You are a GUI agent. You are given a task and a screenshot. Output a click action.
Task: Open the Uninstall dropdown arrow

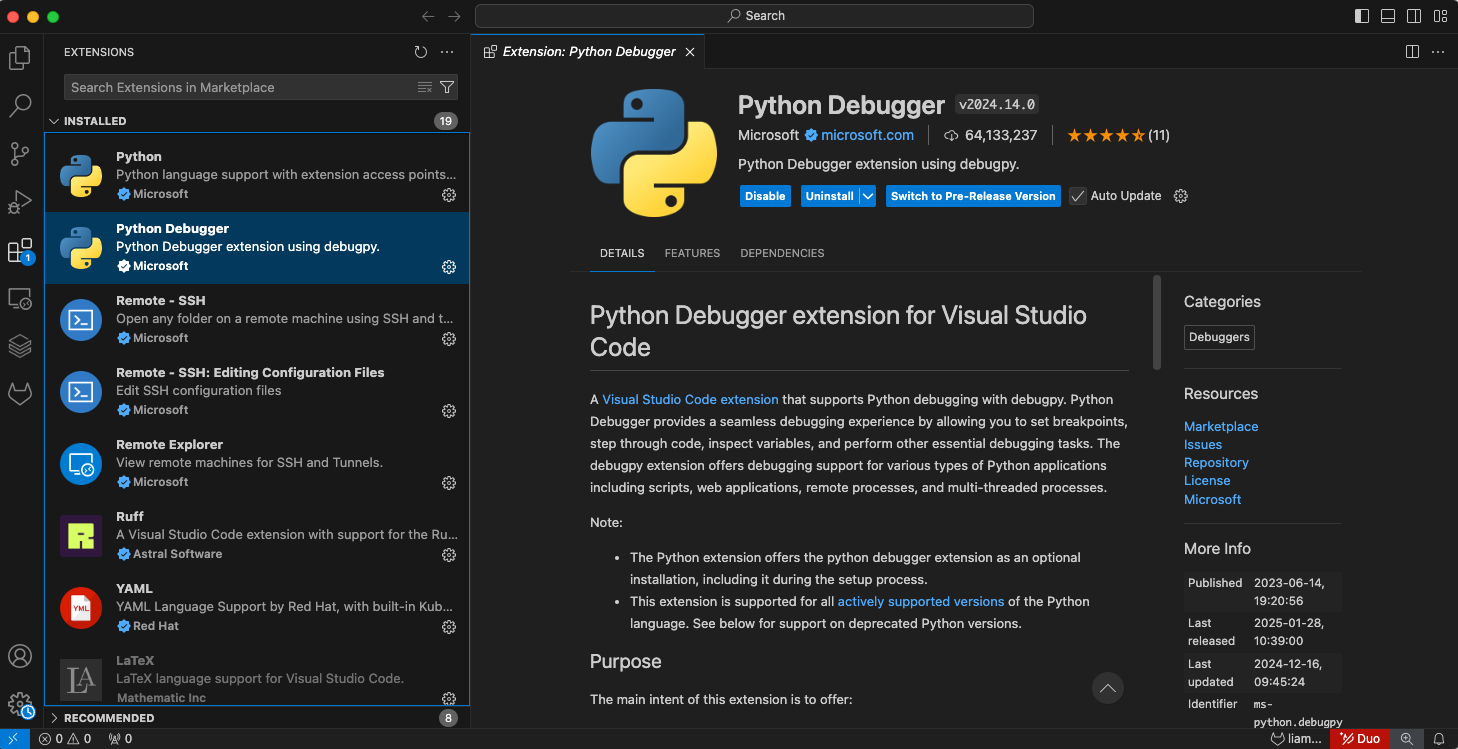[x=868, y=196]
